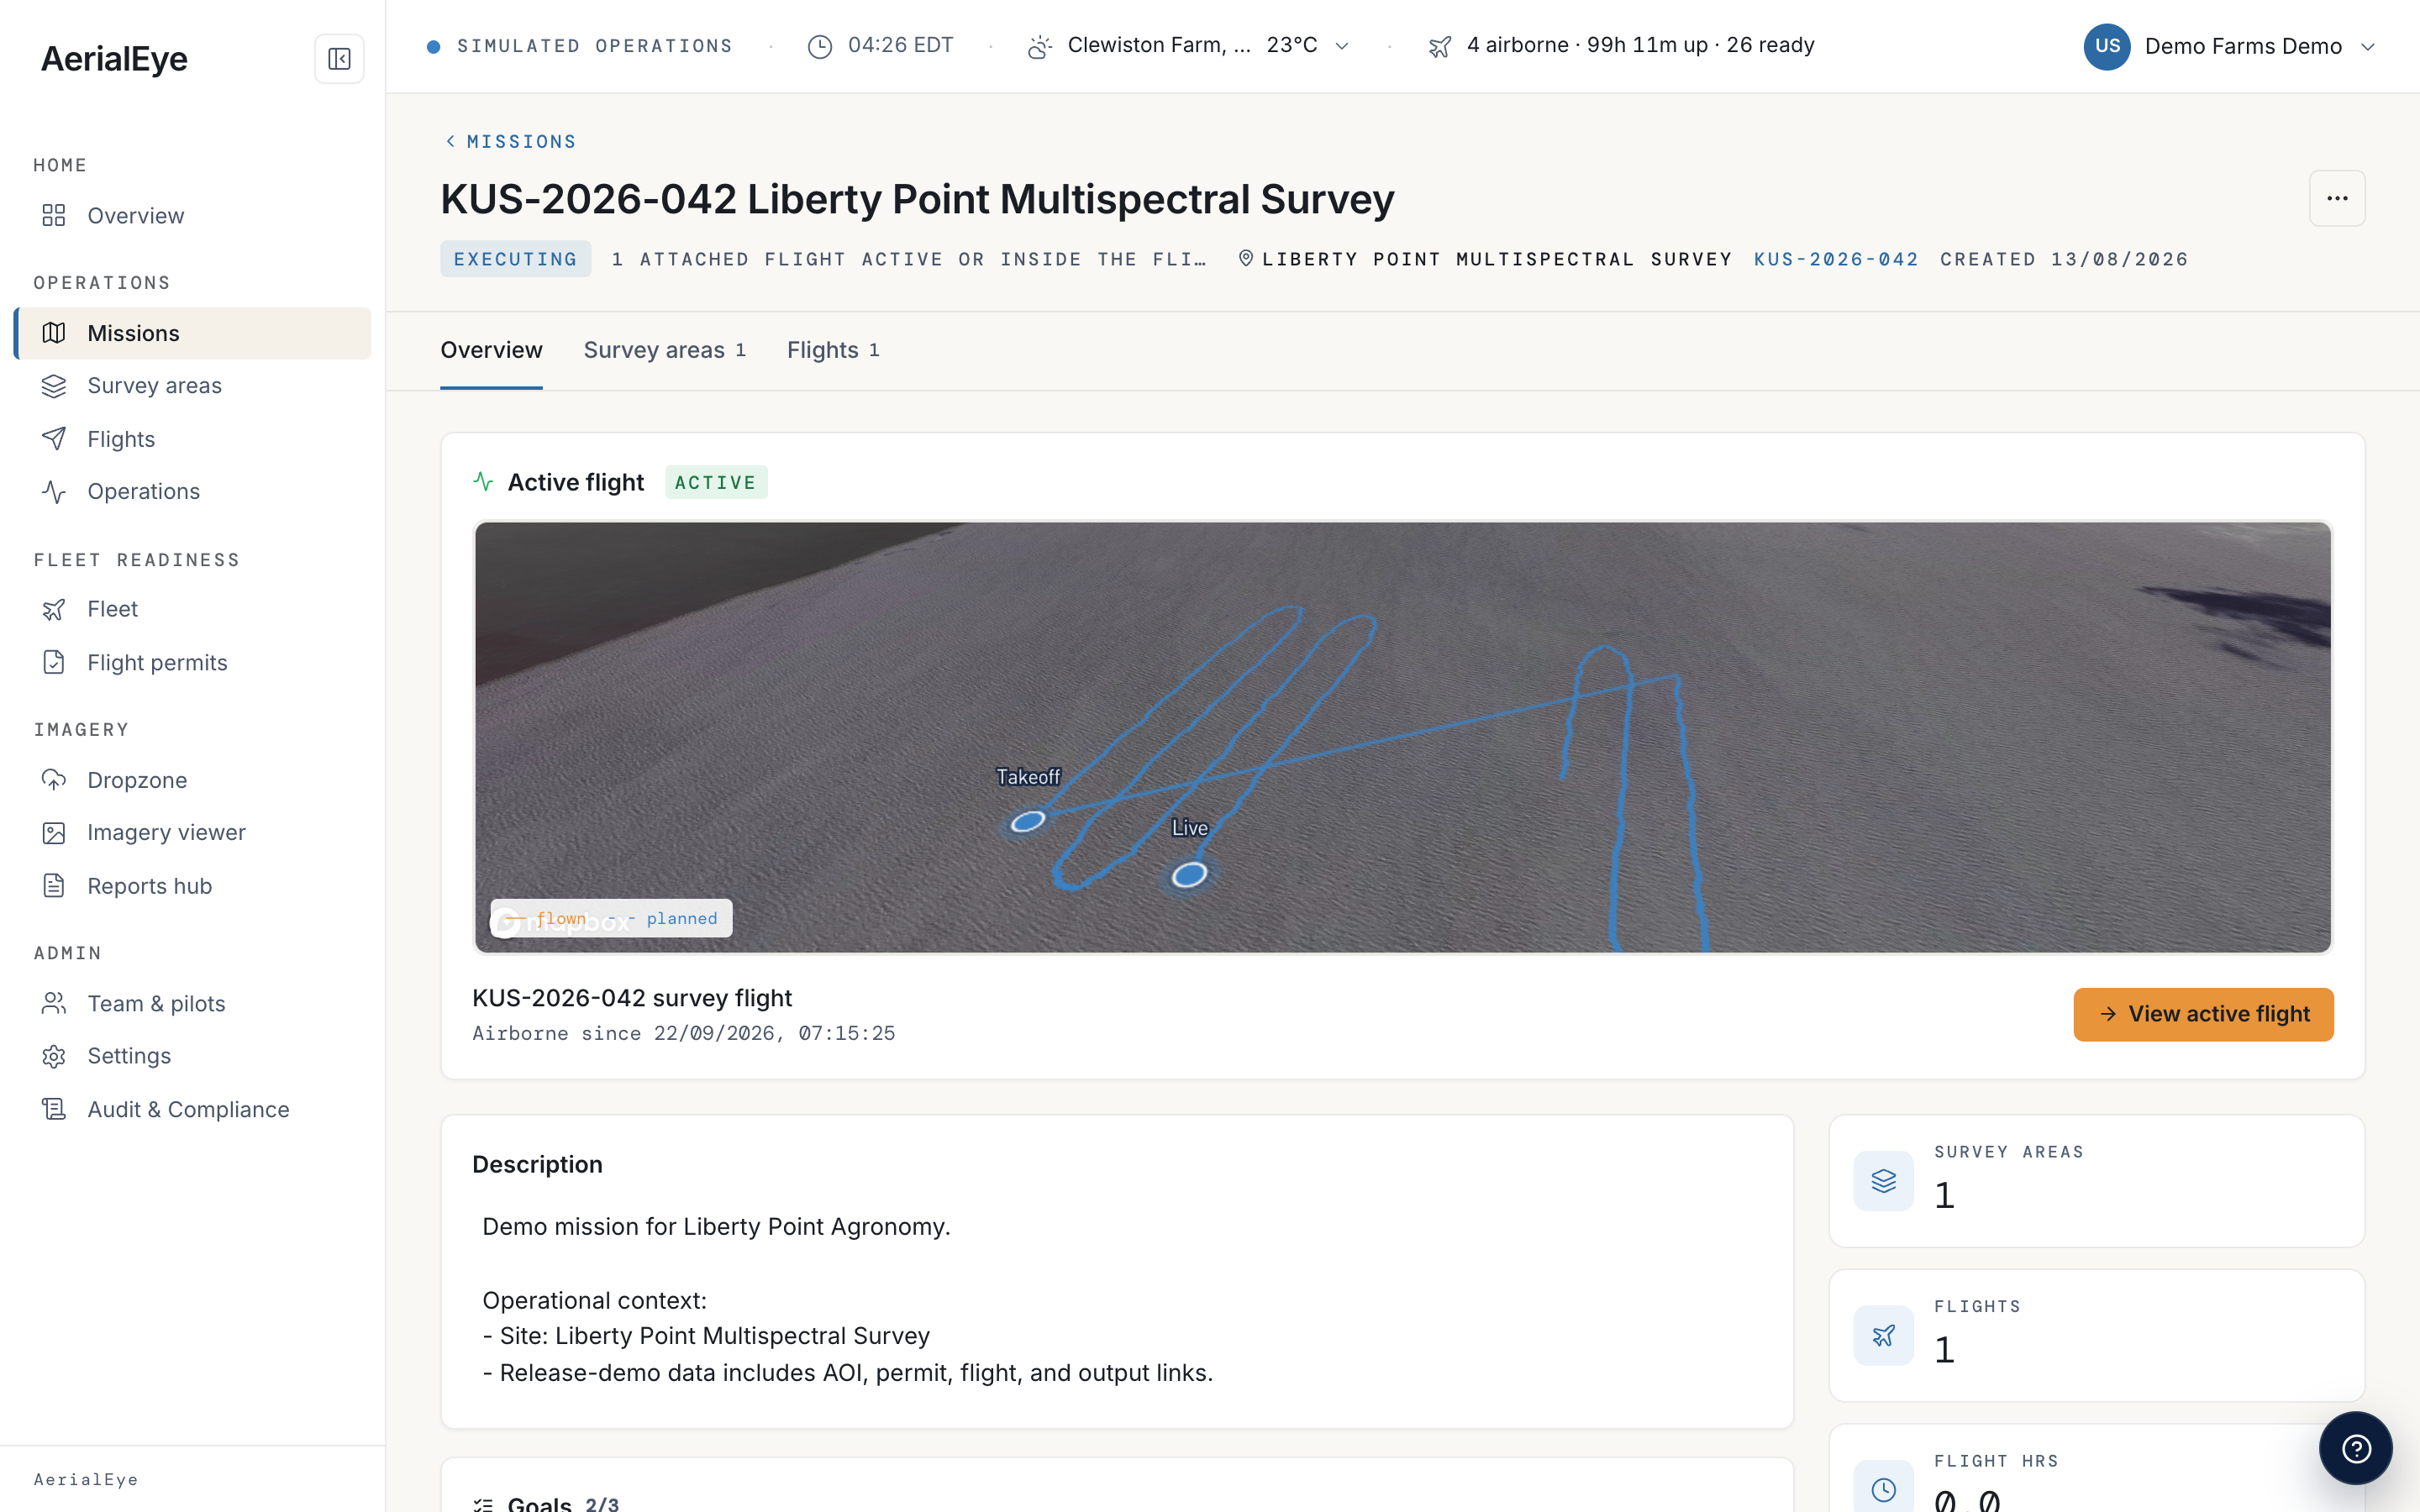2420x1512 pixels.
Task: Click the Missions map icon
Action: point(54,333)
